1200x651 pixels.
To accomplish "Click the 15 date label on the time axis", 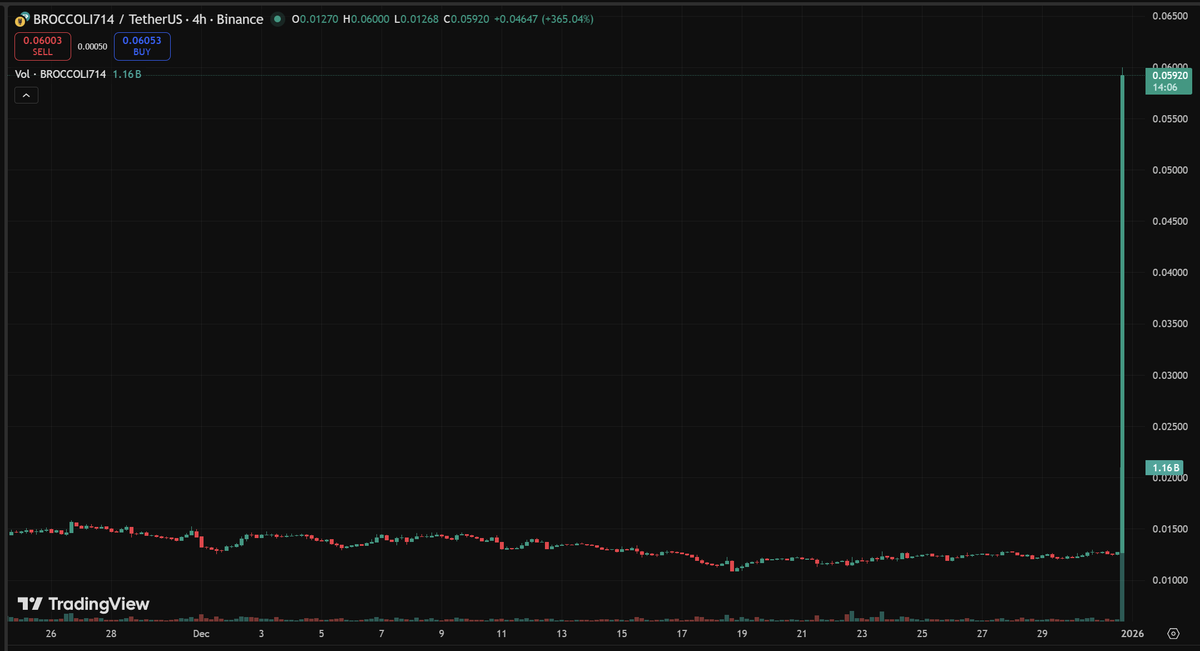I will point(621,634).
